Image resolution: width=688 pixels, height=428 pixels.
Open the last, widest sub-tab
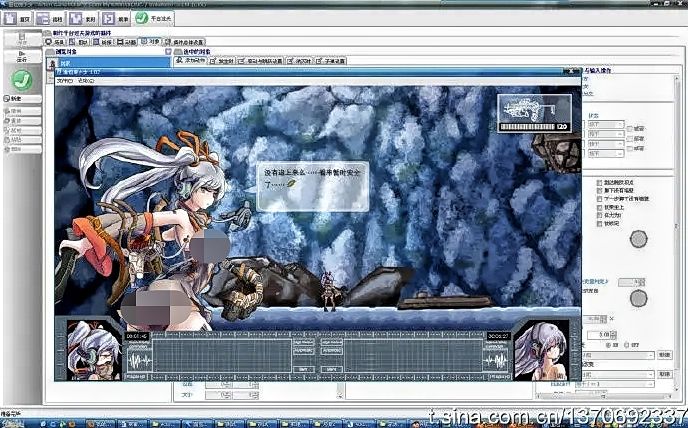(x=185, y=42)
